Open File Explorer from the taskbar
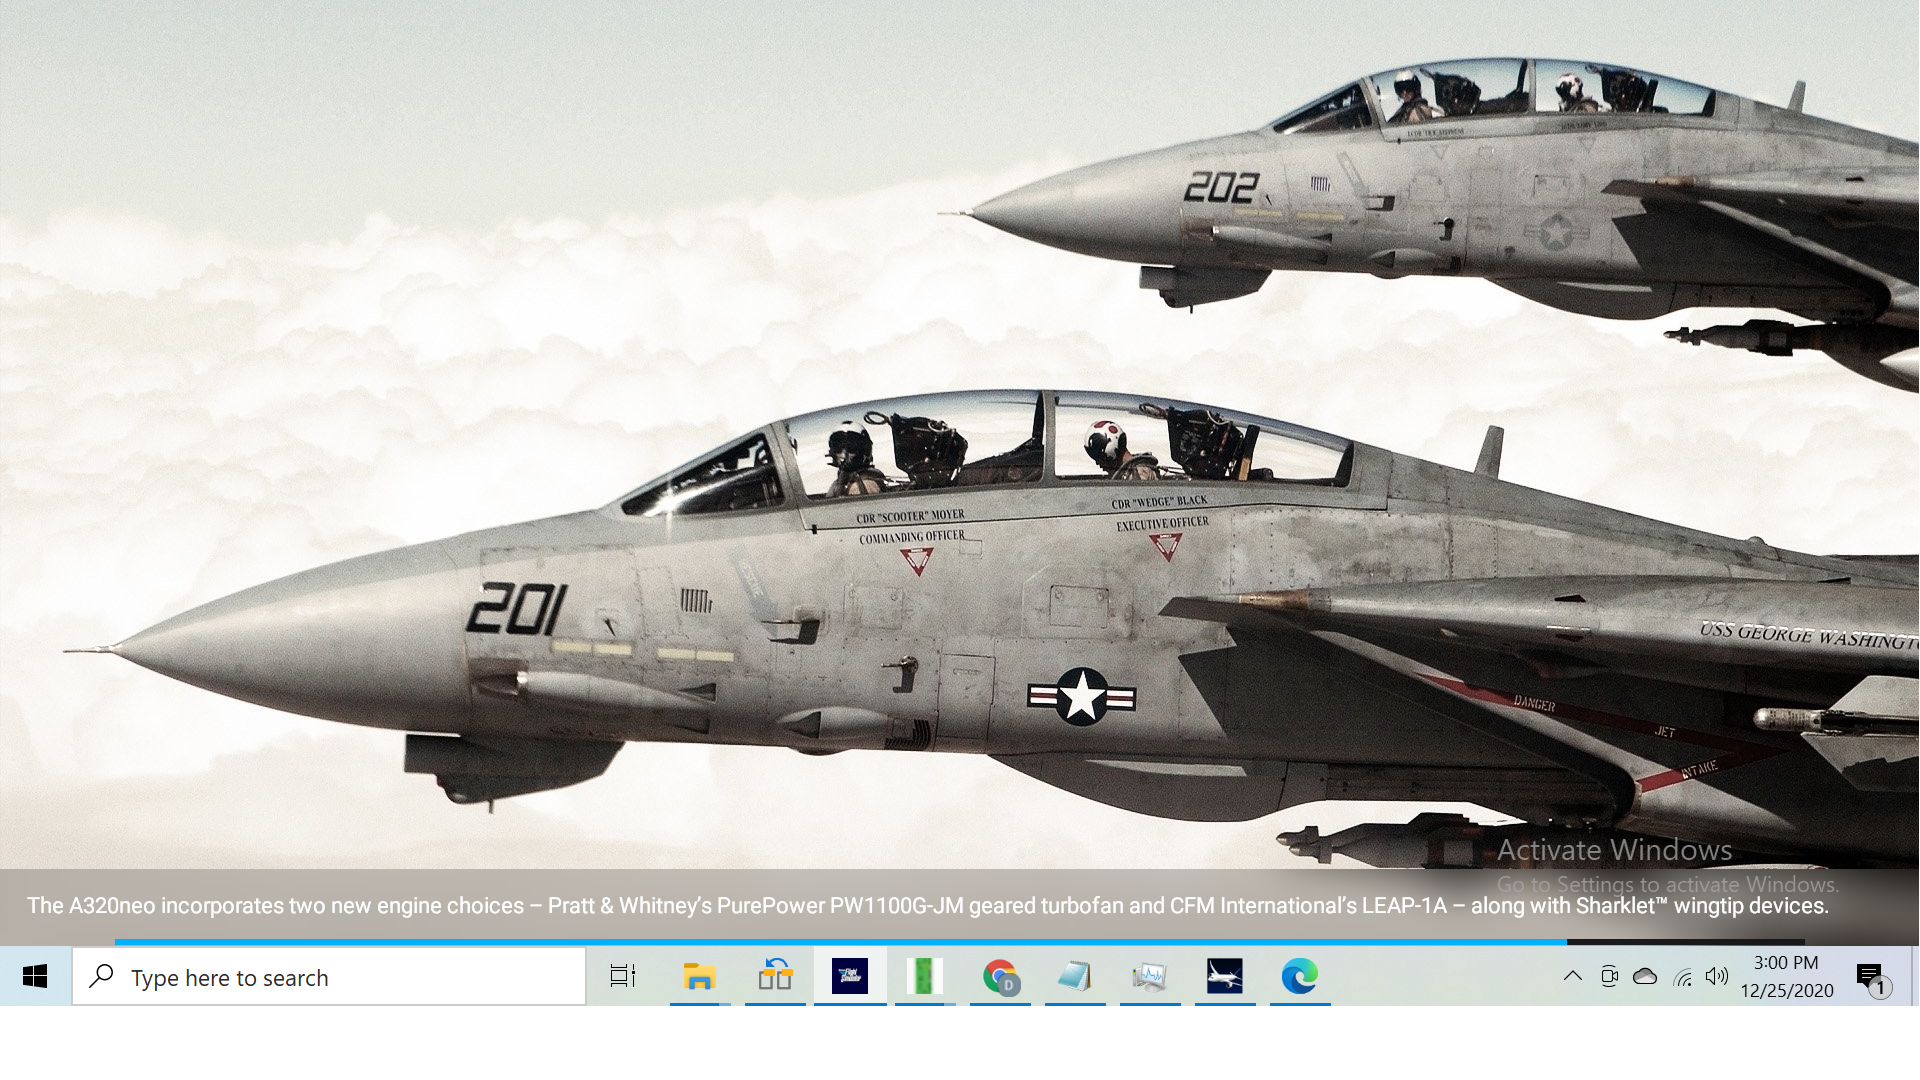 click(699, 977)
